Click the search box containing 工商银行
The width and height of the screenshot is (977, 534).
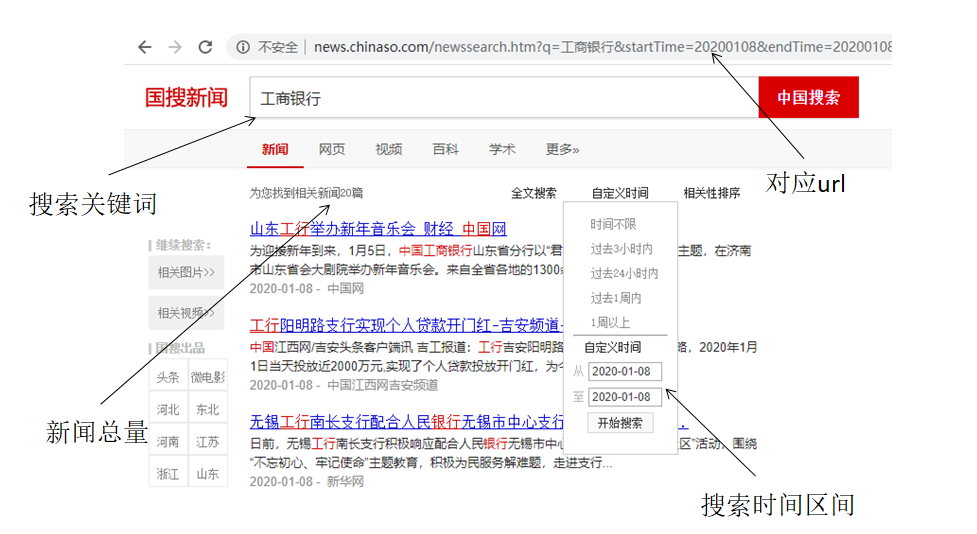504,97
